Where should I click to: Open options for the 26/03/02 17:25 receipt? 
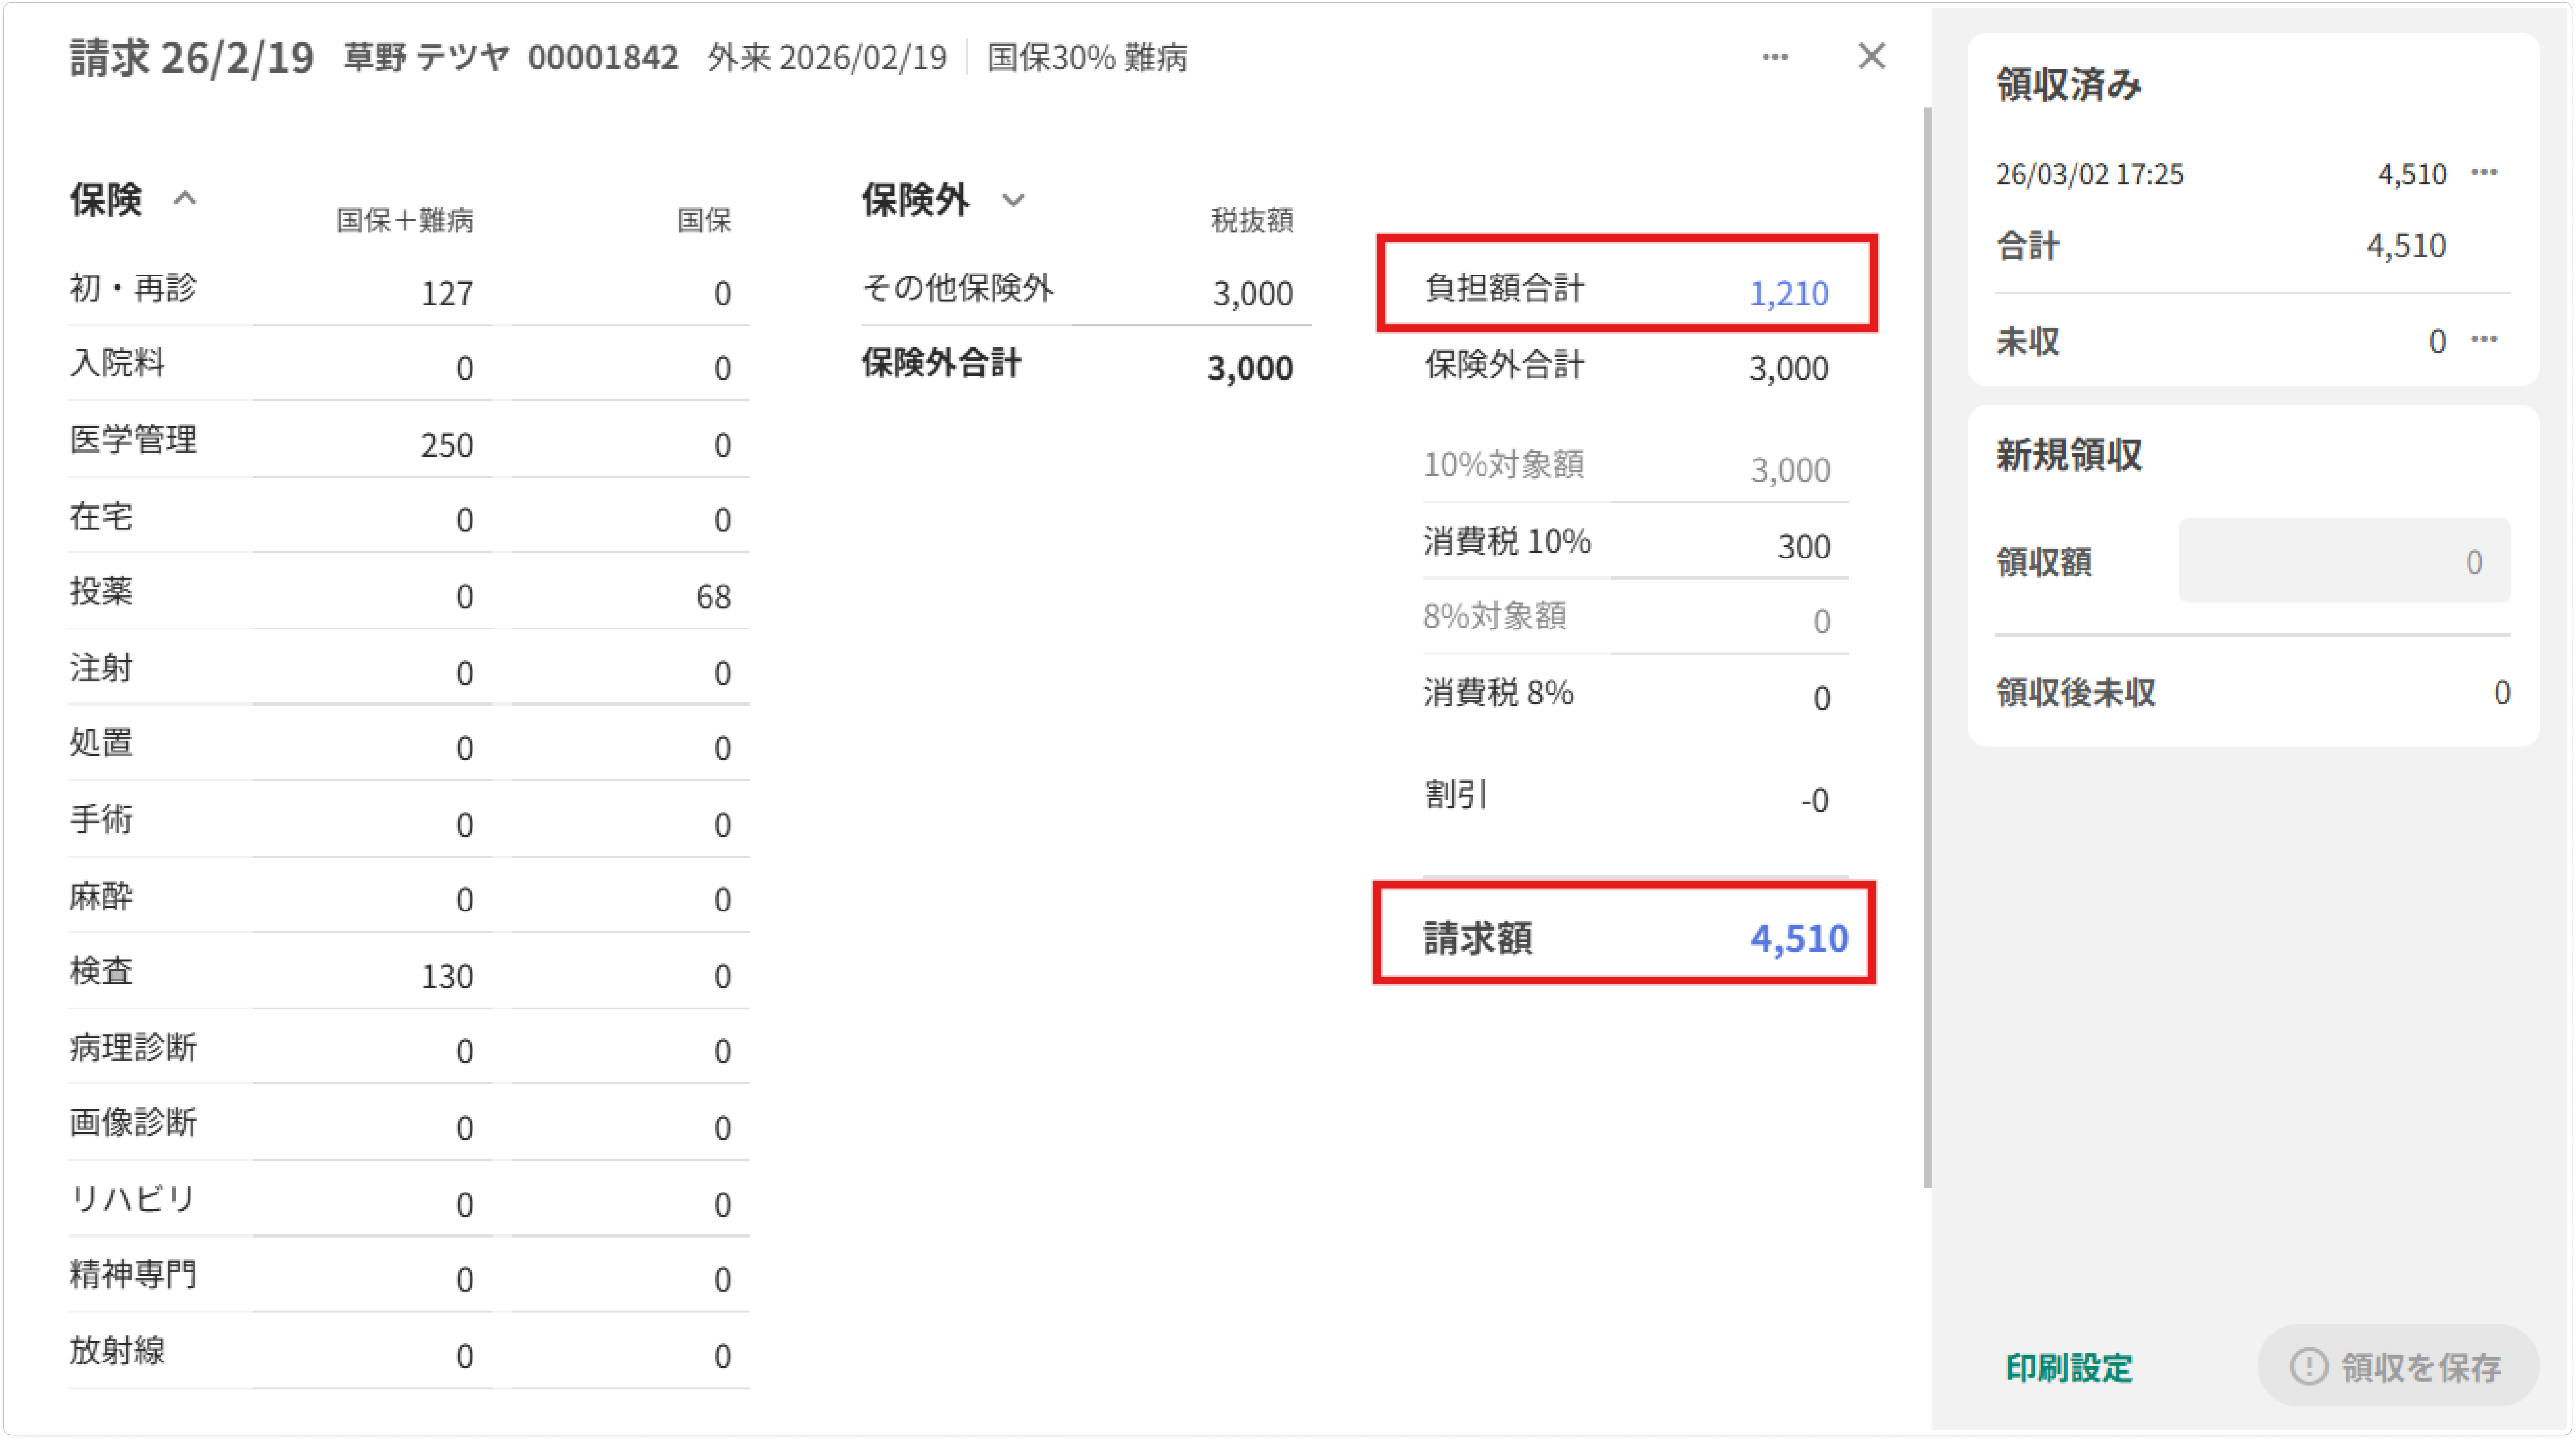pyautogui.click(x=2484, y=173)
